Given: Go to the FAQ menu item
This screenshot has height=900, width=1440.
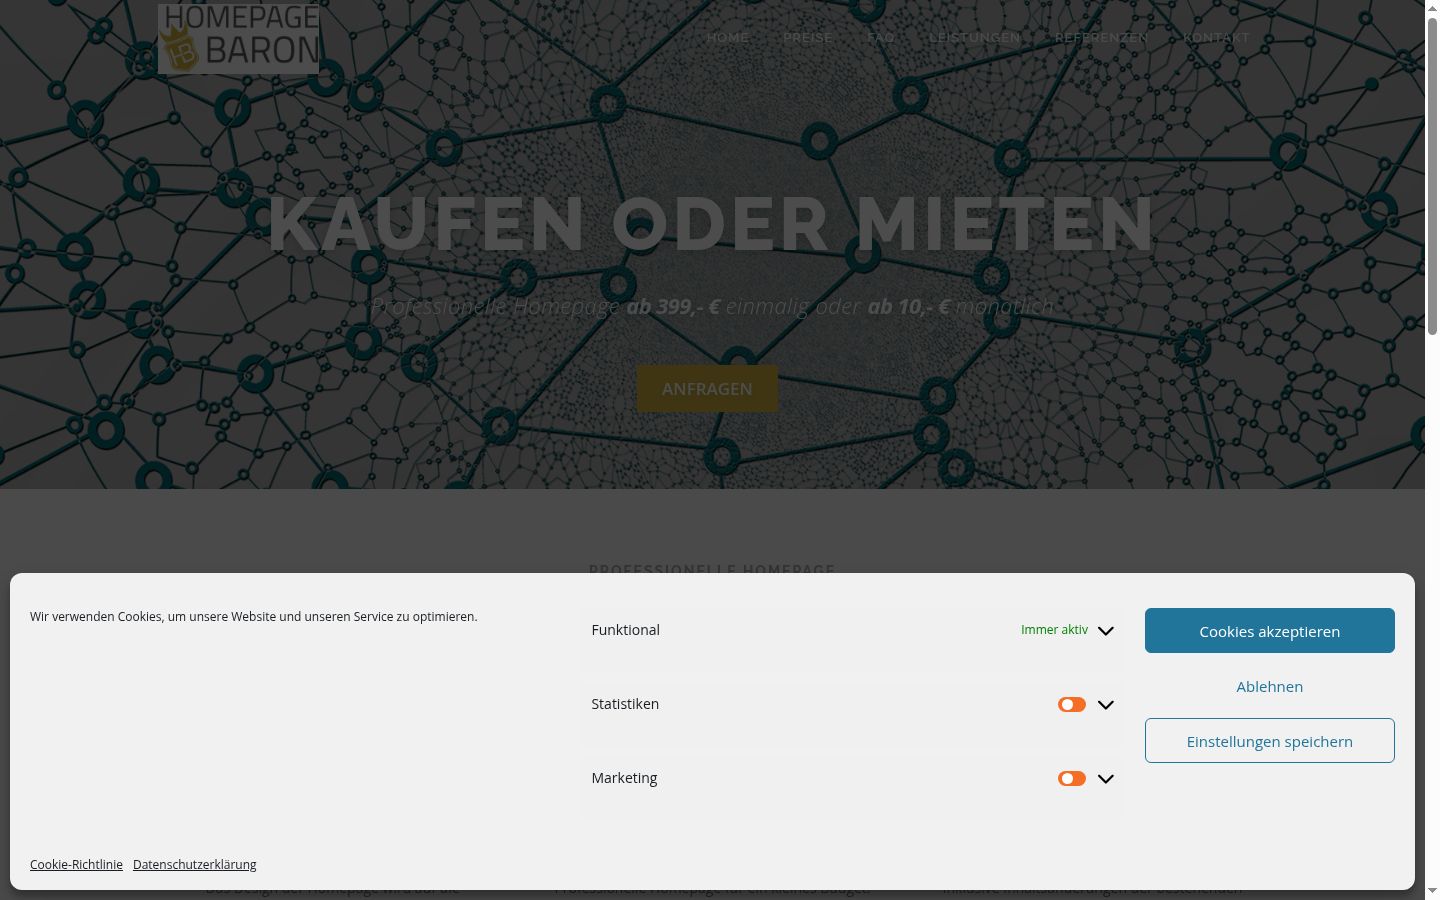Looking at the screenshot, I should pyautogui.click(x=881, y=38).
